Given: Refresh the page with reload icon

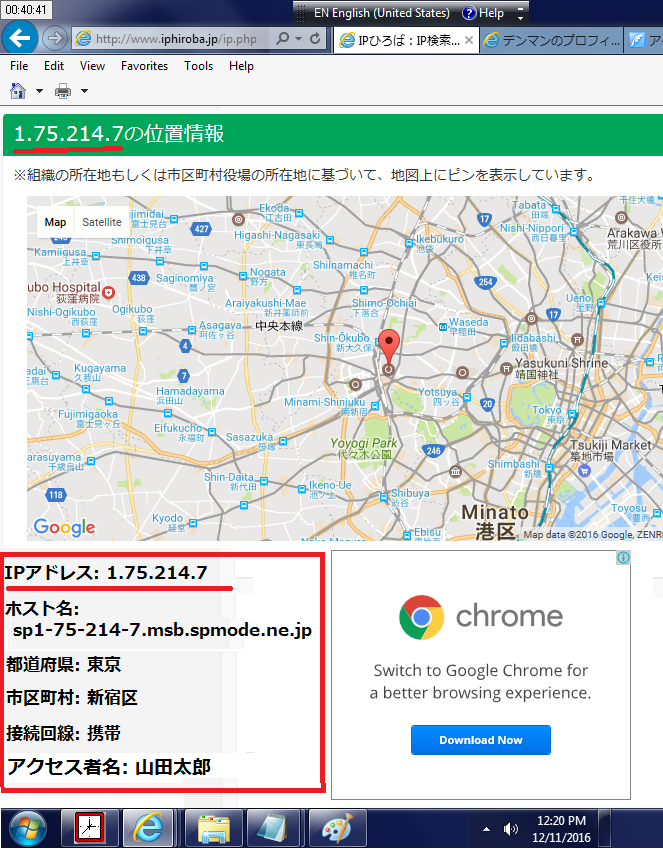Looking at the screenshot, I should 315,39.
